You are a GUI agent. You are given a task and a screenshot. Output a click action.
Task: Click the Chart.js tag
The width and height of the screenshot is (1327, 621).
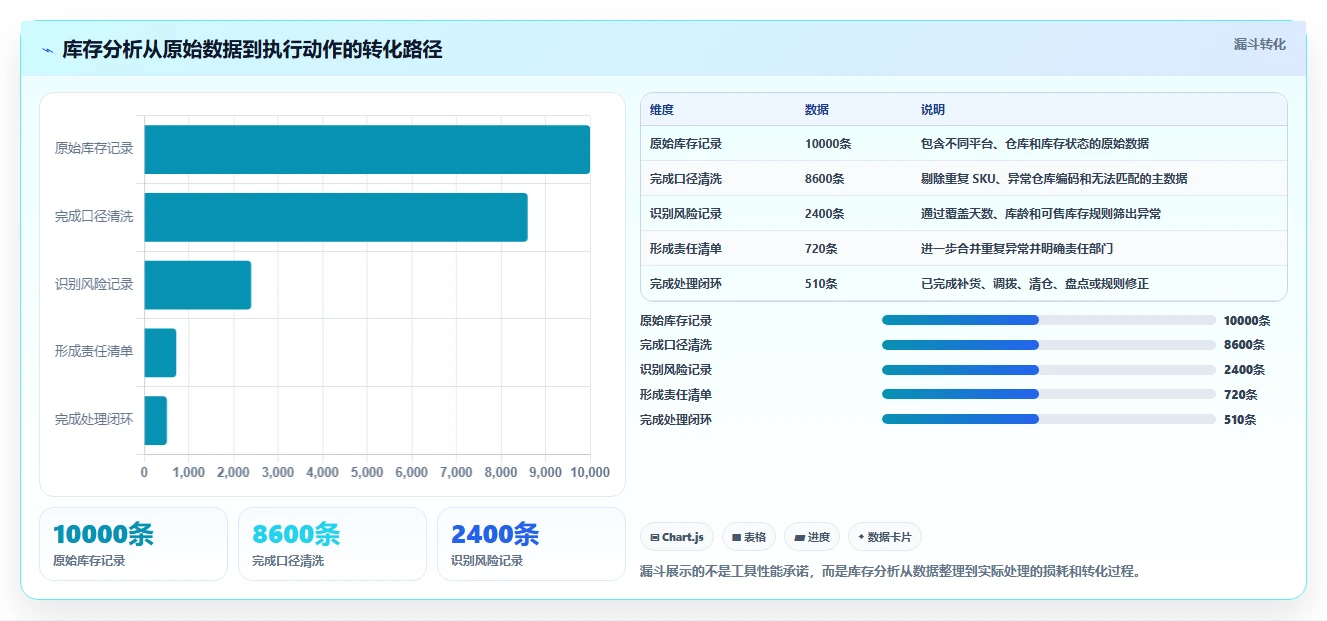pos(677,537)
